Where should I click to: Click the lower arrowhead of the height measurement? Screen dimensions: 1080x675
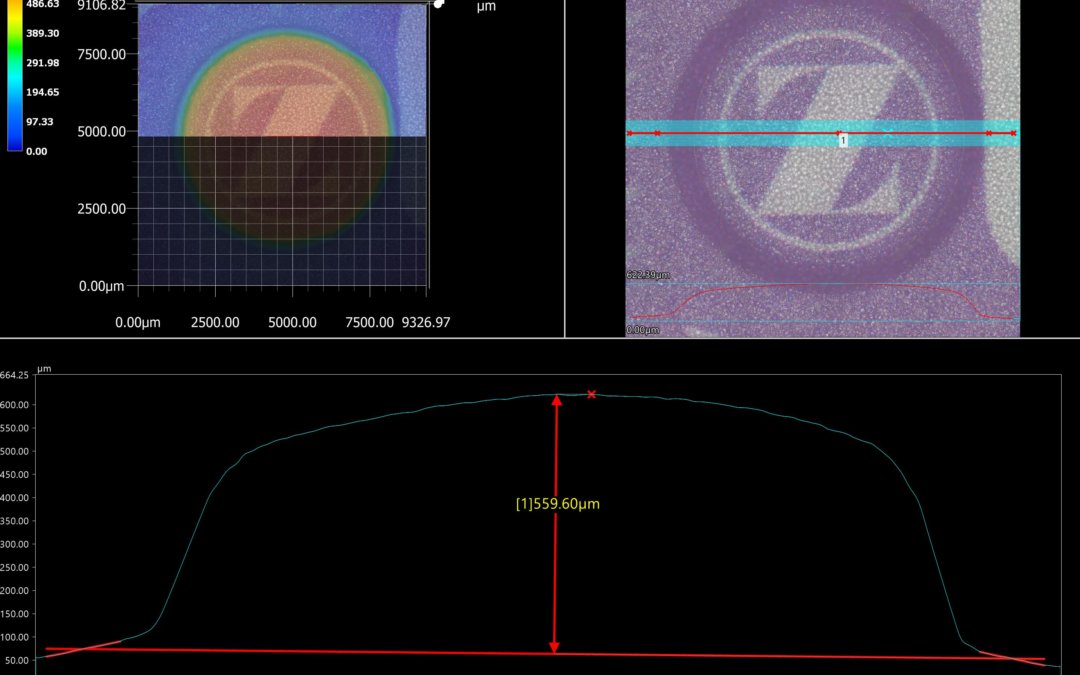click(554, 647)
